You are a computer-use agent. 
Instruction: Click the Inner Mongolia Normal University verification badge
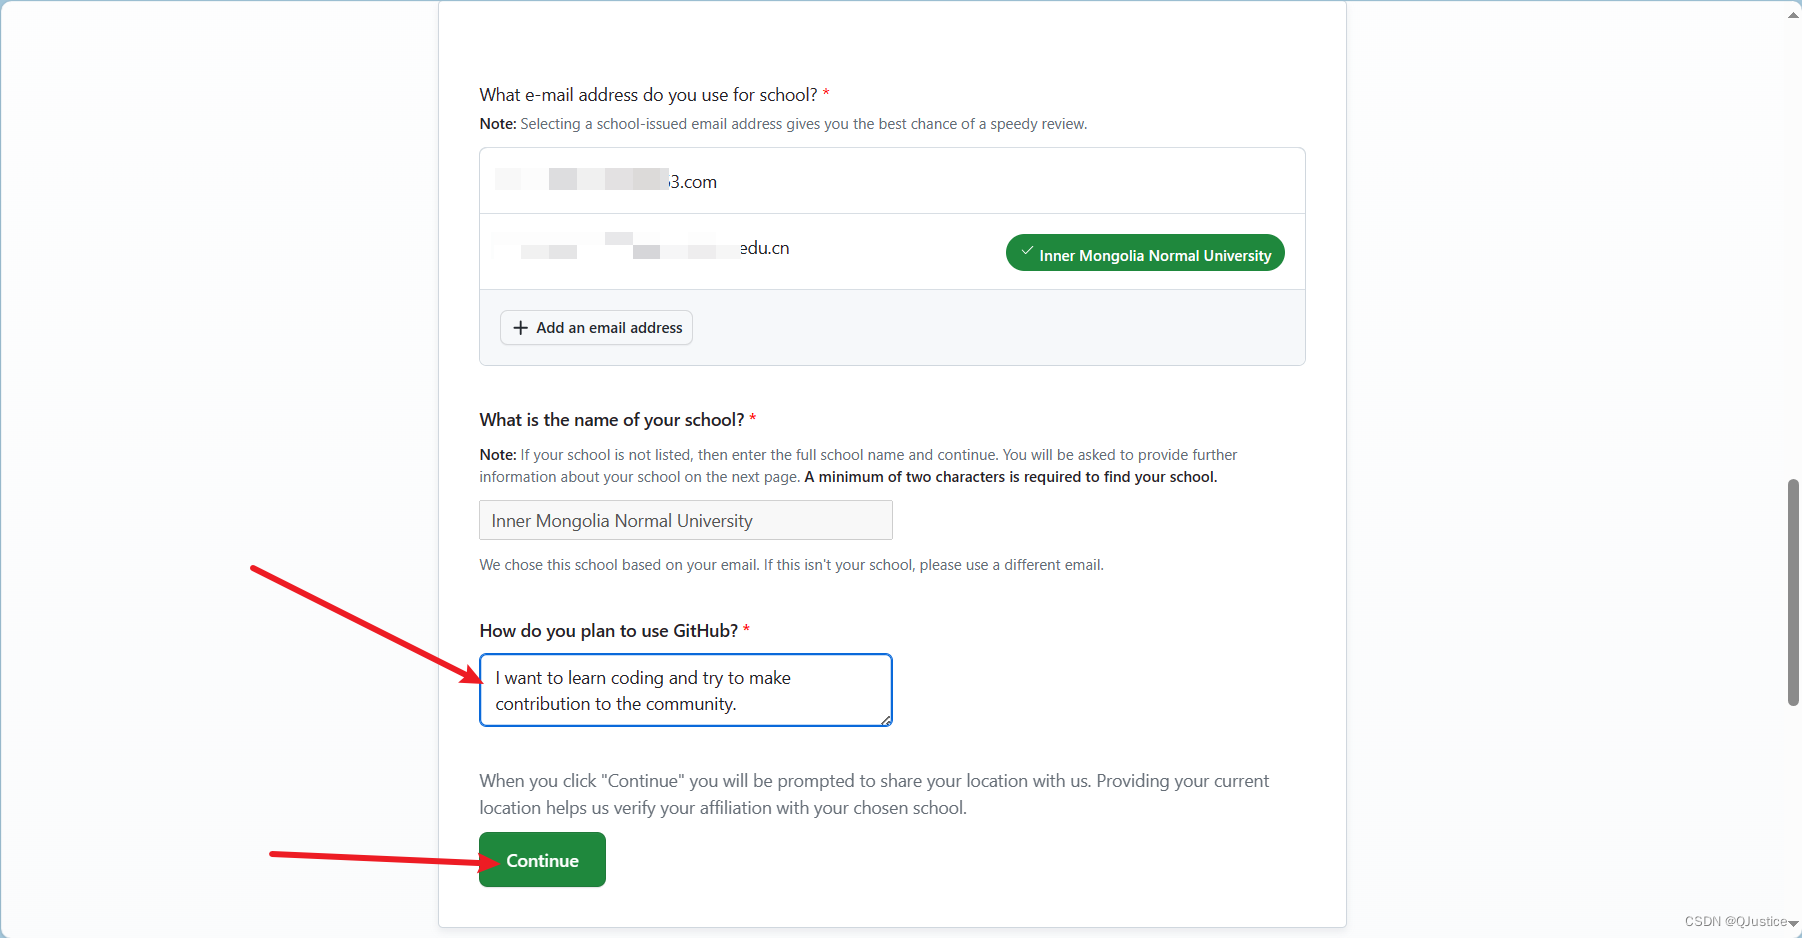[x=1144, y=253]
